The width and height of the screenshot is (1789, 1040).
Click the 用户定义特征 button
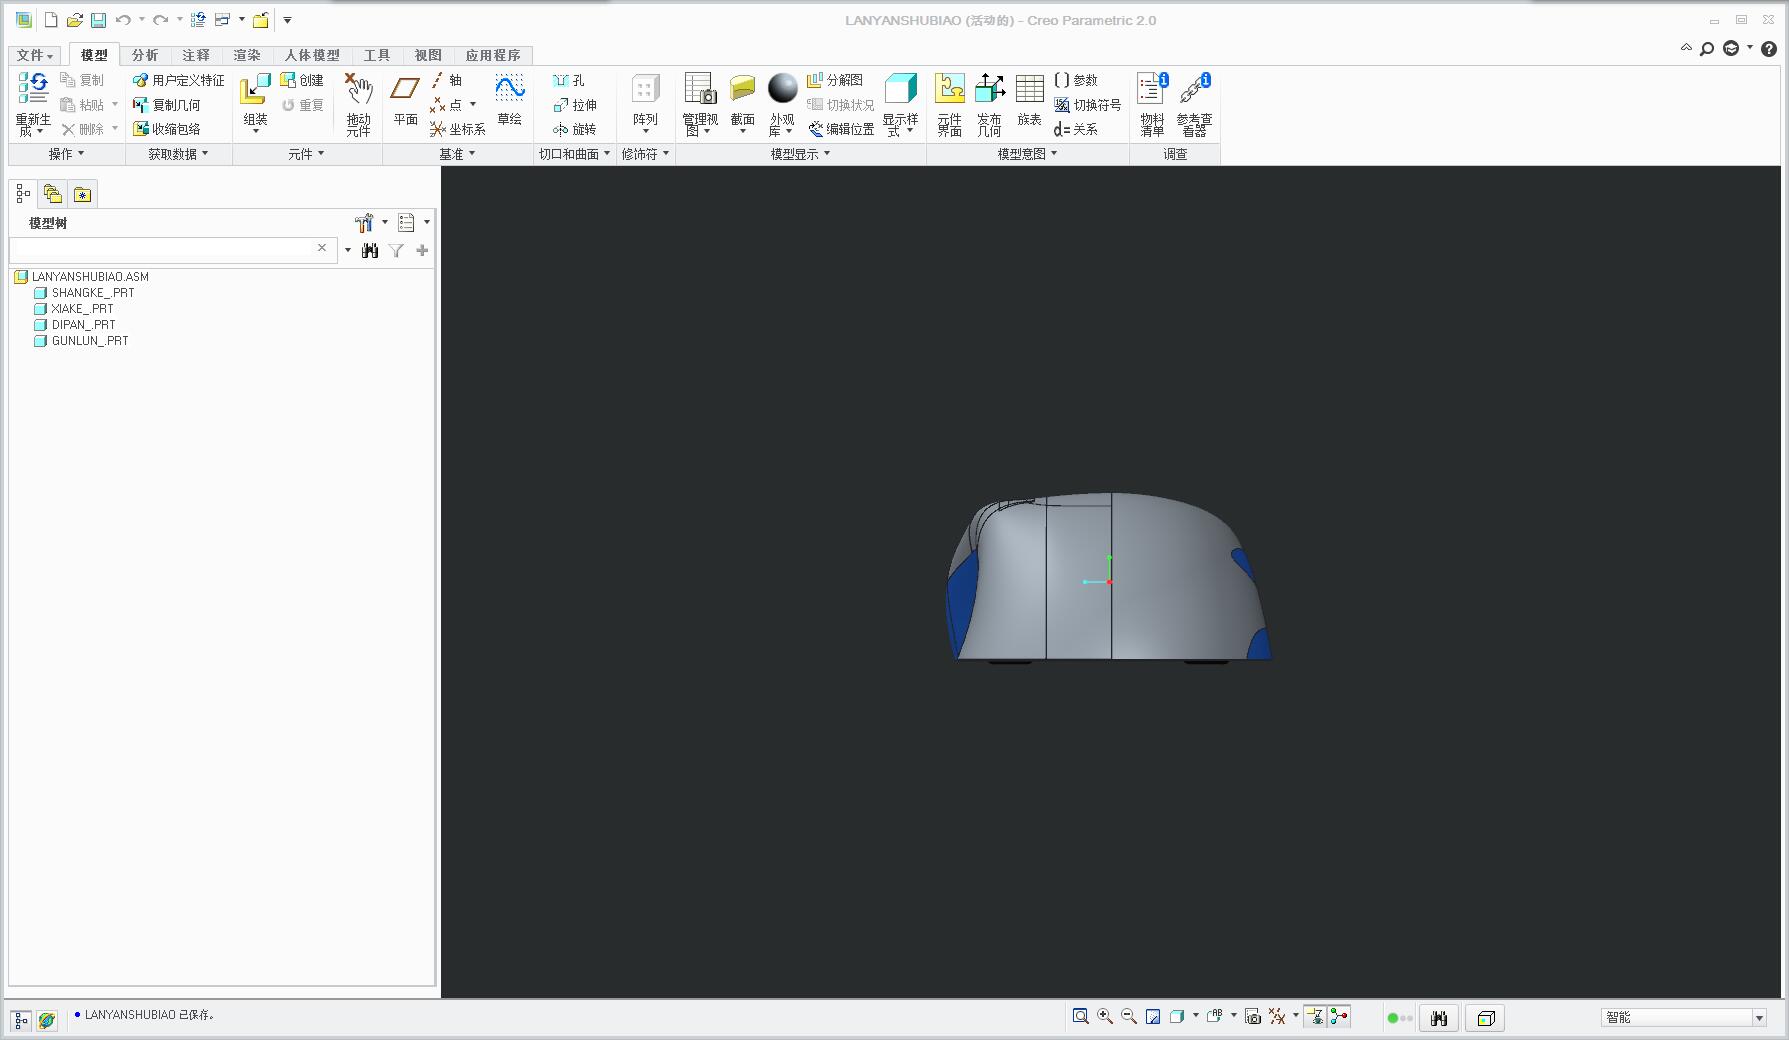coord(179,80)
